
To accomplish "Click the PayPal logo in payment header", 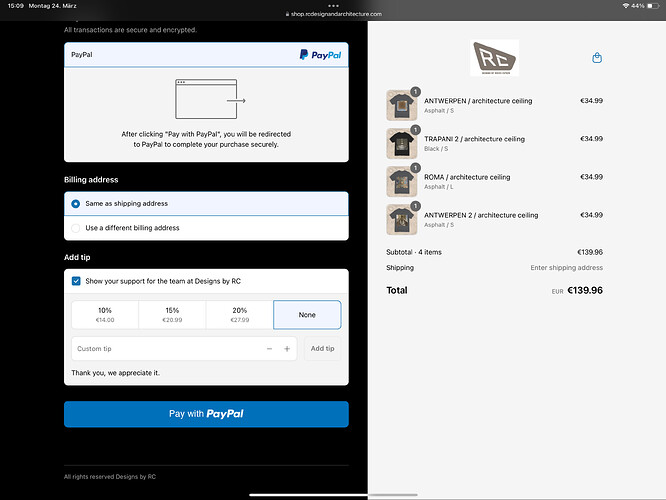I will pos(320,55).
